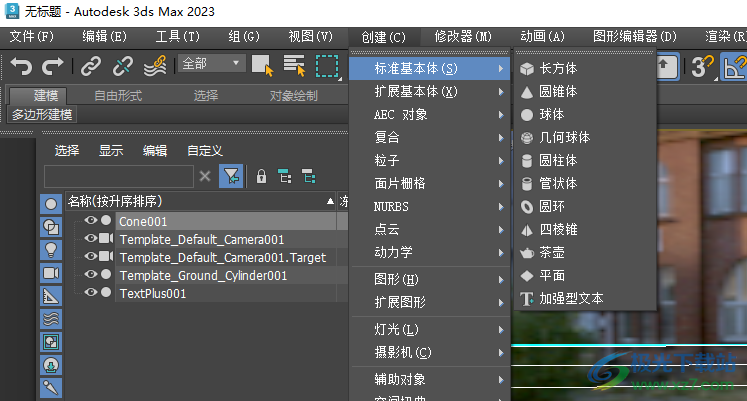This screenshot has height=401, width=747.
Task: Open scene explorer 自定义 menu
Action: 205,150
